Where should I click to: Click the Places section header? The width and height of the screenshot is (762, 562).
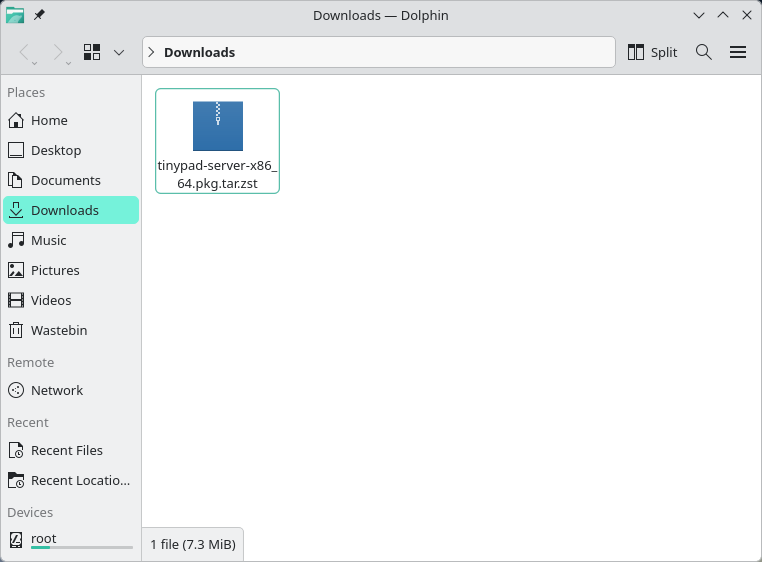coord(26,92)
